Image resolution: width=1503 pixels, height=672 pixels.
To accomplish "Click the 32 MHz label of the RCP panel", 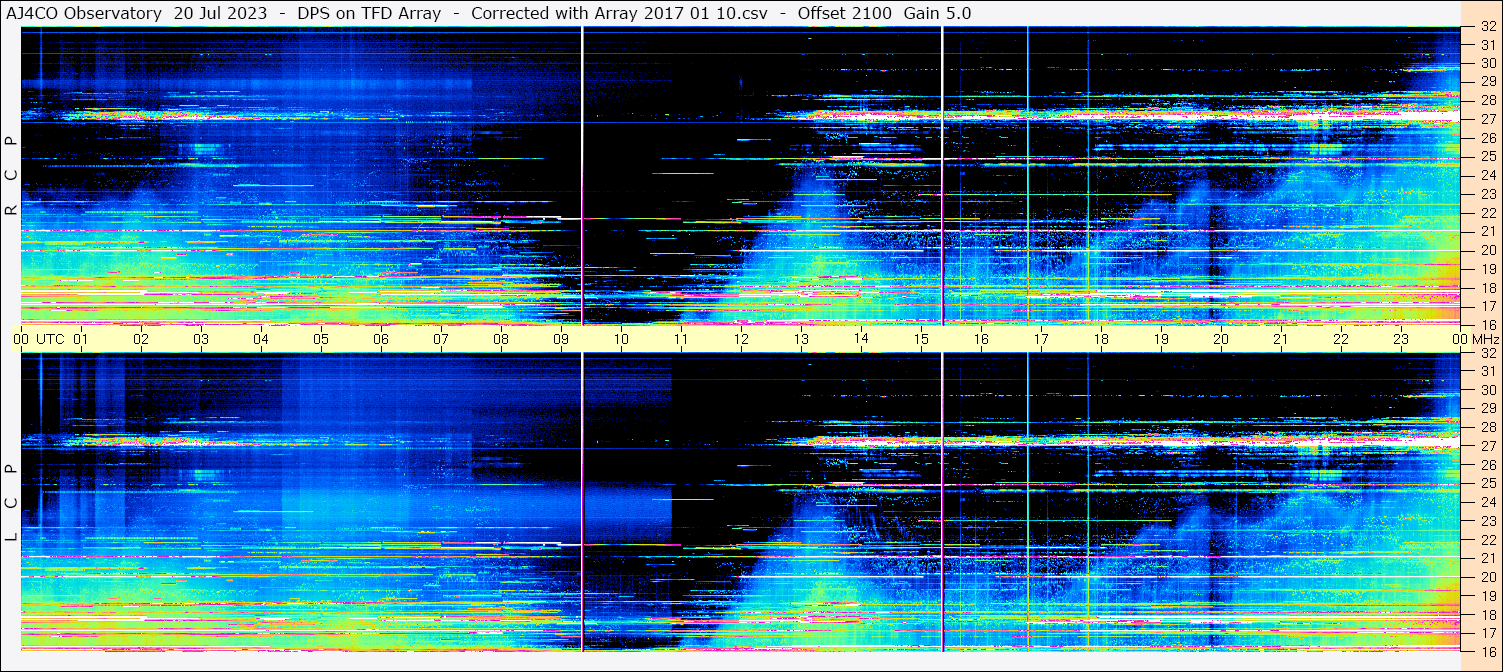I will point(1487,28).
